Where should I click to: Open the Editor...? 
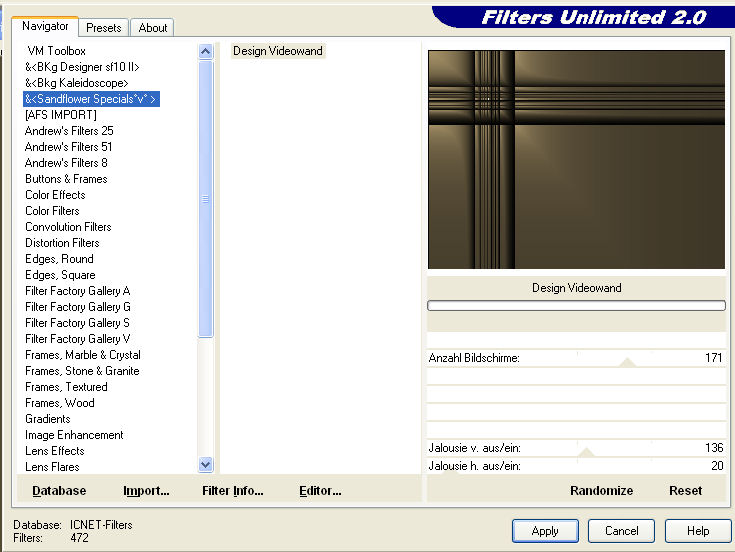pos(320,491)
